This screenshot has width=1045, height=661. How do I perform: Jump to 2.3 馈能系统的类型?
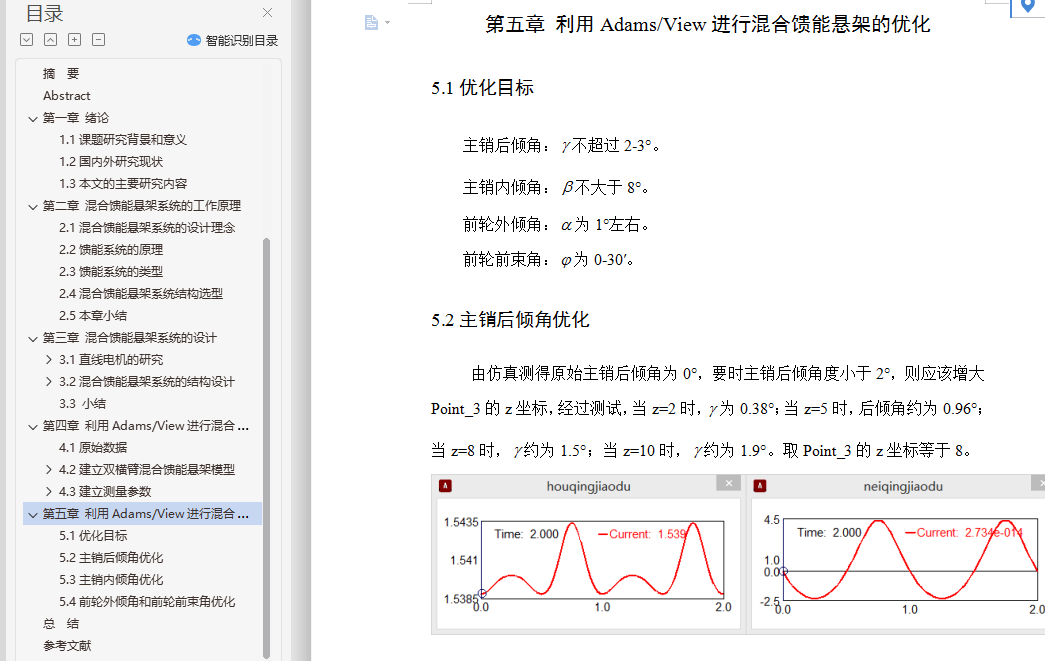click(x=111, y=271)
